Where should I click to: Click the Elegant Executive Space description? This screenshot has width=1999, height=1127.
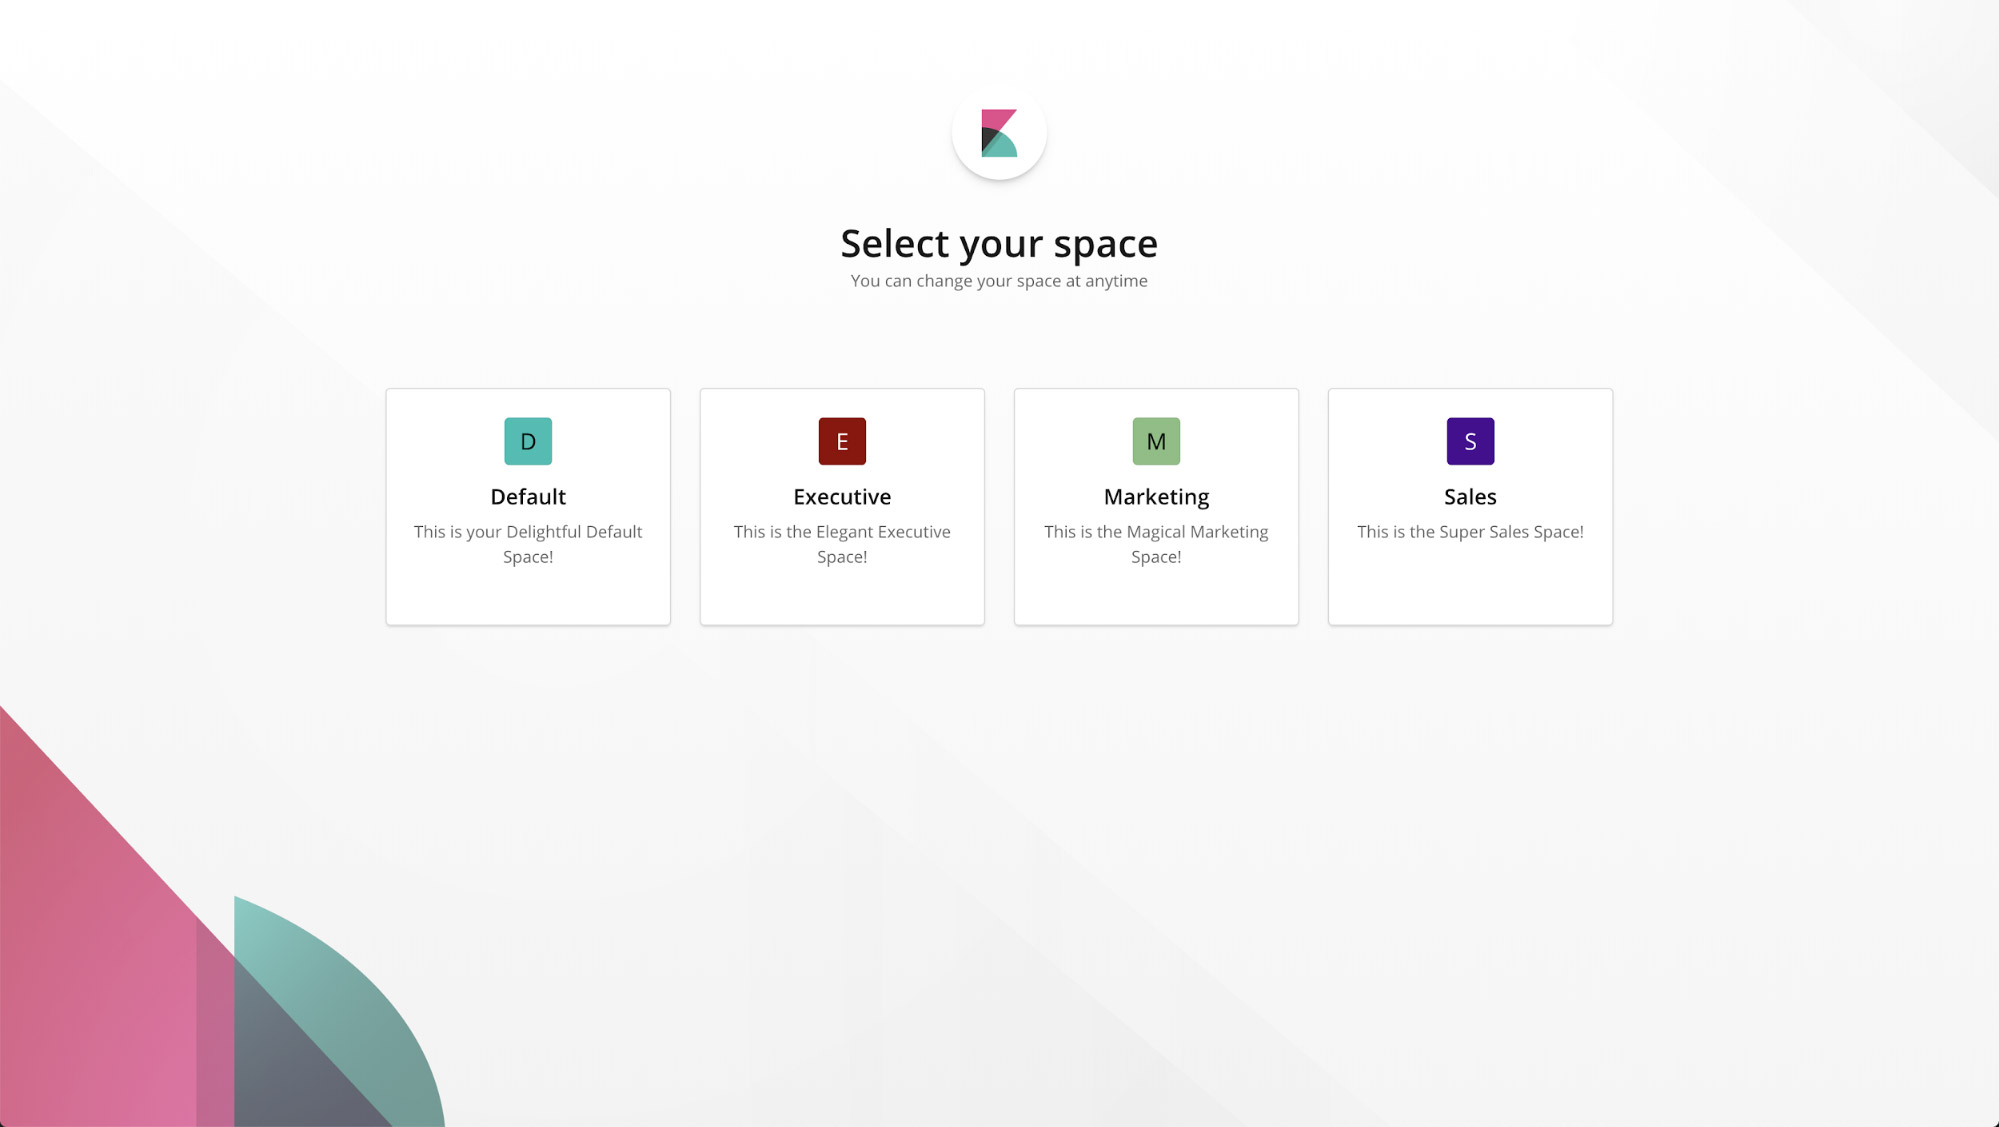(842, 544)
